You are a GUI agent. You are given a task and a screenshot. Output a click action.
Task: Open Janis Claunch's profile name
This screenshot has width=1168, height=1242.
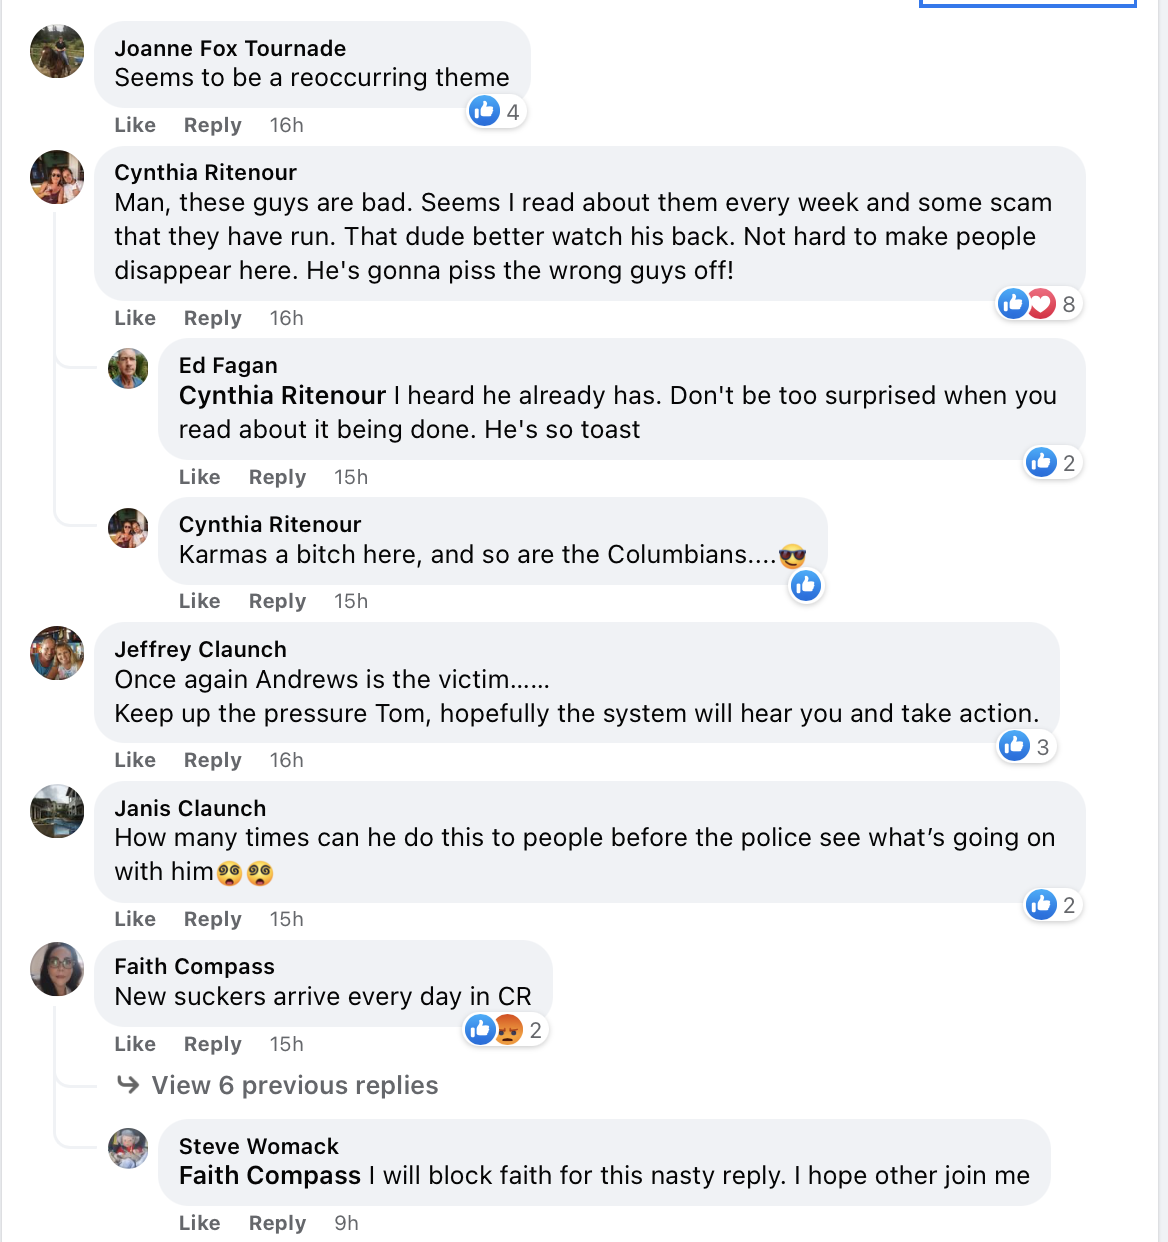190,808
